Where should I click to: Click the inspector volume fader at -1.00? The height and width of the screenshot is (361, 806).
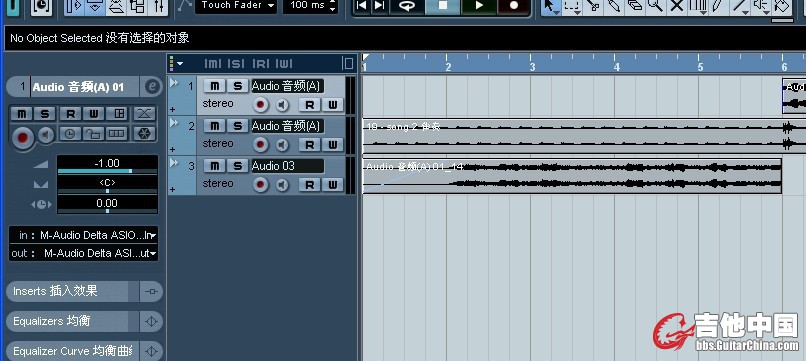pyautogui.click(x=107, y=166)
